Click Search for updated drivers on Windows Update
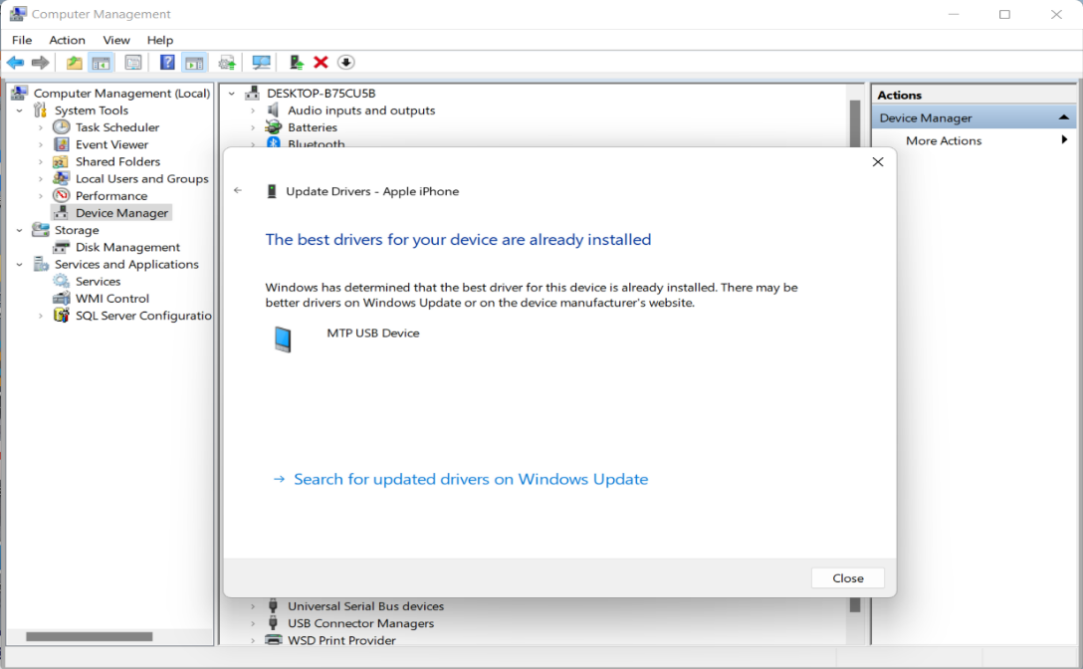1083x669 pixels. click(x=470, y=479)
